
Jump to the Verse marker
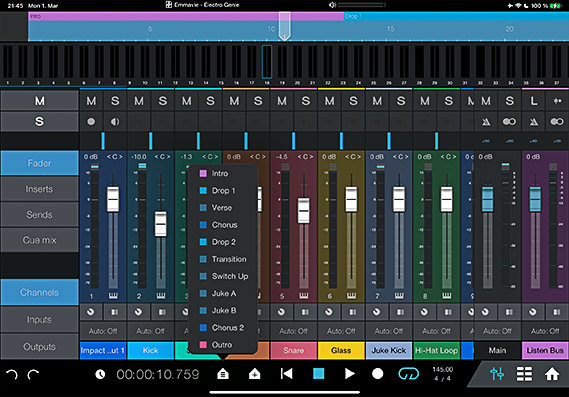[x=223, y=208]
